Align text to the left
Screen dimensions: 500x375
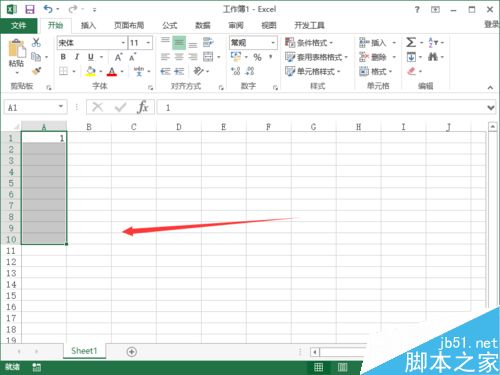(x=165, y=57)
